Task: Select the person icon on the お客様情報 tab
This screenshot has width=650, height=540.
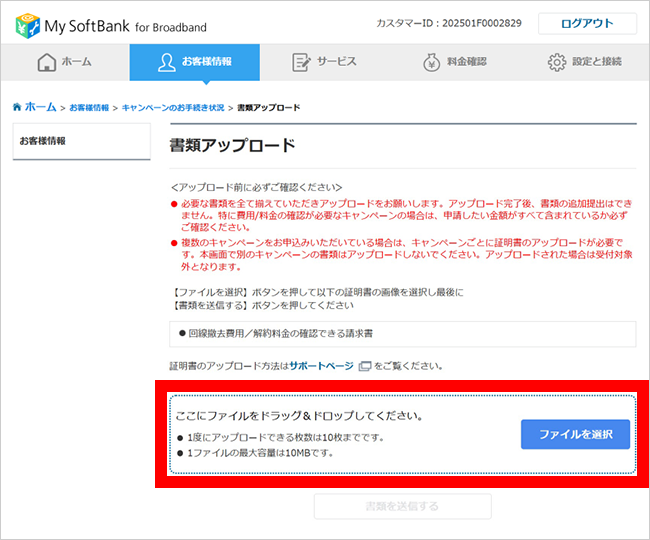Action: [167, 62]
